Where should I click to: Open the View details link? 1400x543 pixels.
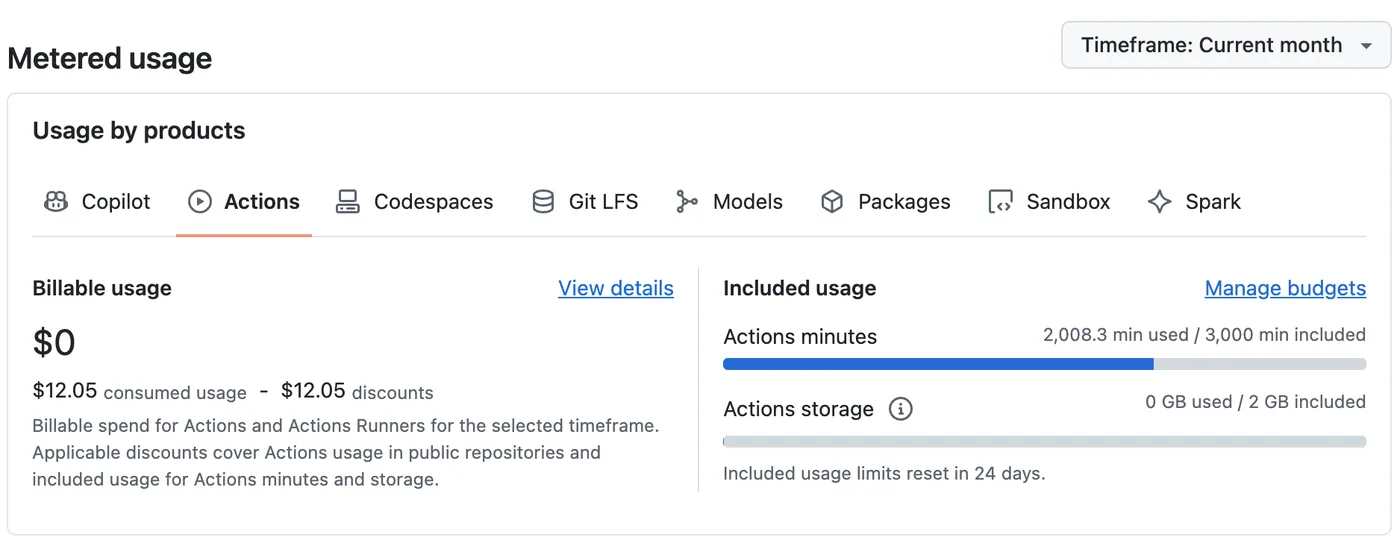616,288
